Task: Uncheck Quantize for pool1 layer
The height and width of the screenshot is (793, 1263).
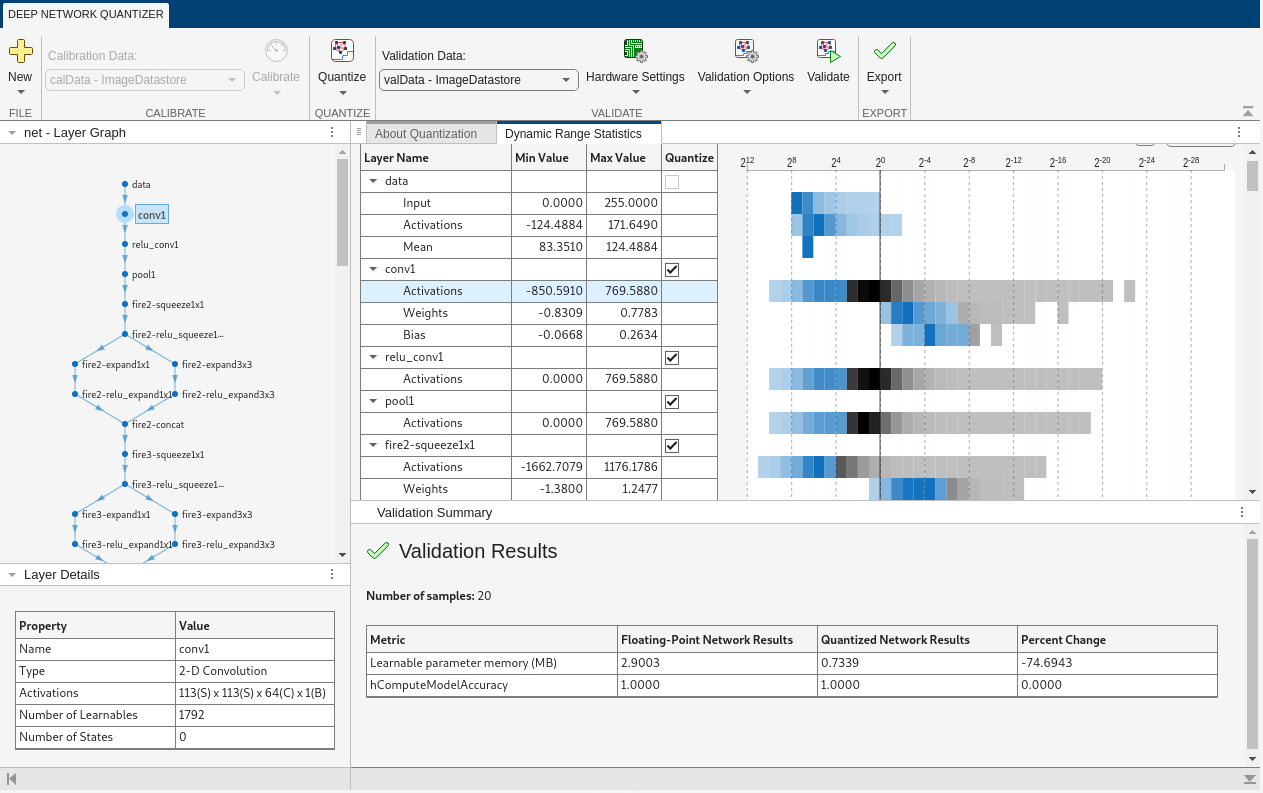Action: click(672, 402)
